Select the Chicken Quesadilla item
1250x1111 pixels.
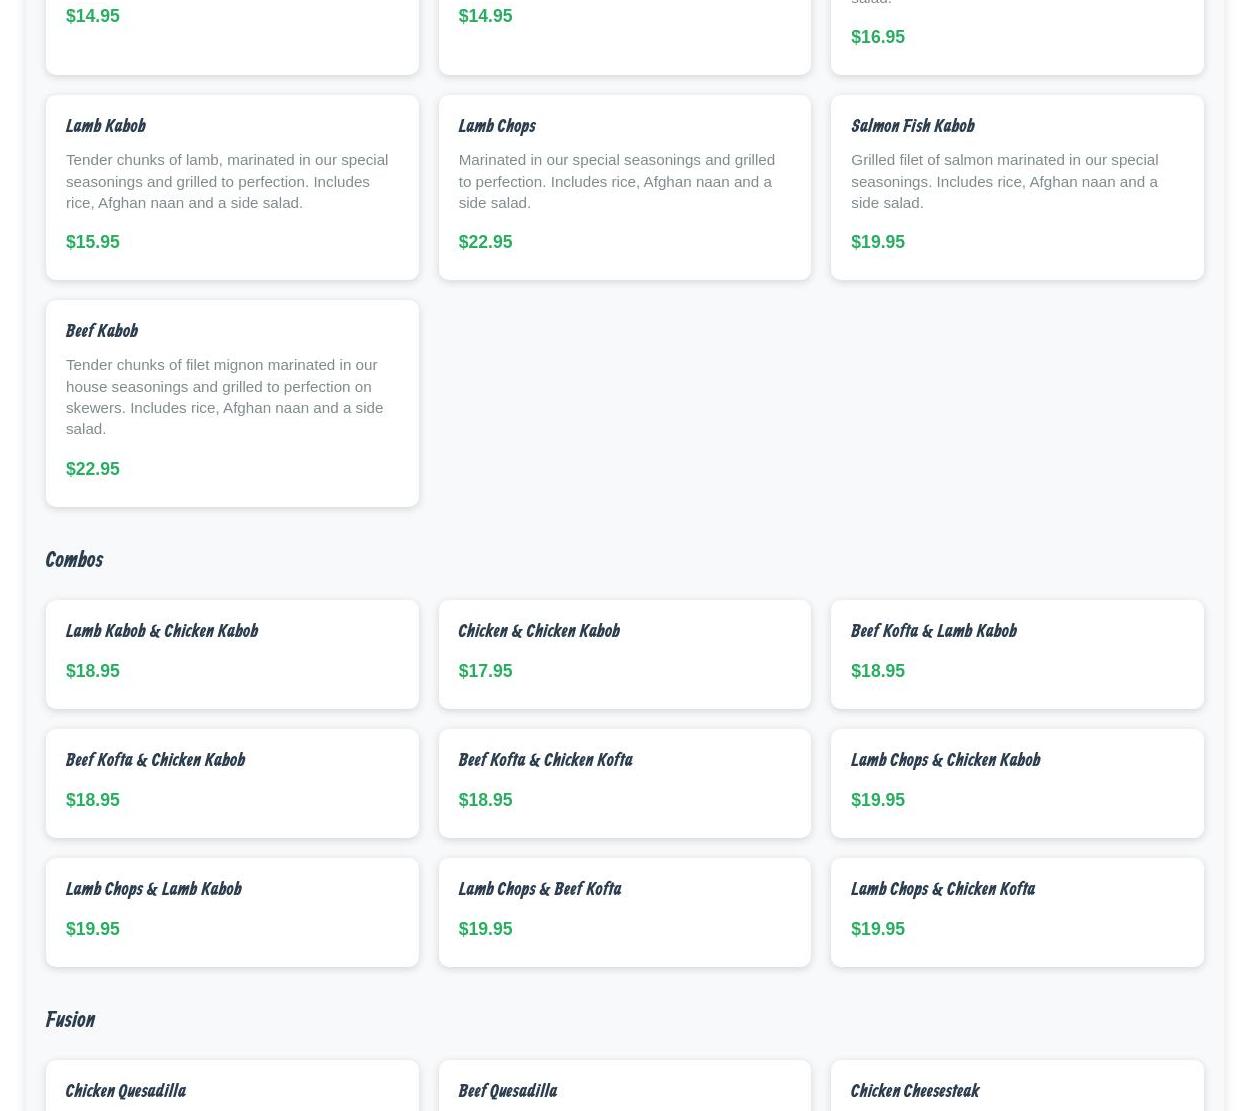click(x=125, y=1091)
